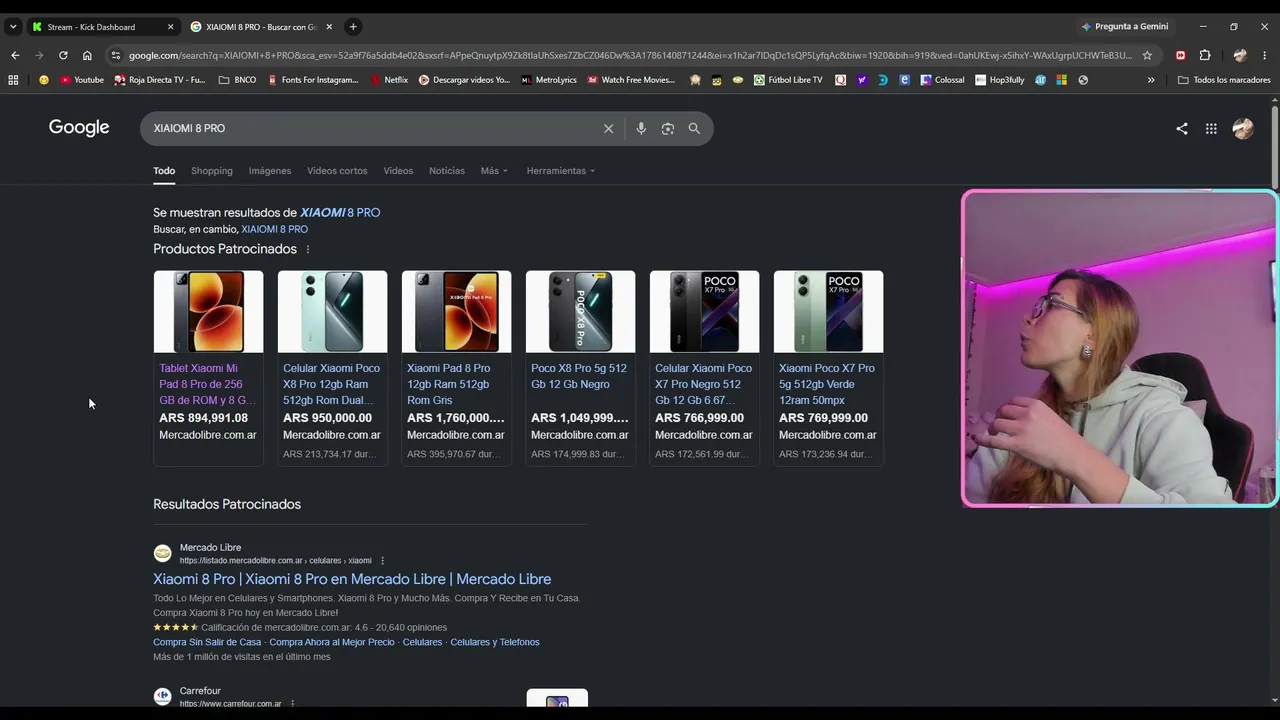Viewport: 1280px width, 720px height.
Task: Expand the hidden bookmarks chevron
Action: 1151,80
